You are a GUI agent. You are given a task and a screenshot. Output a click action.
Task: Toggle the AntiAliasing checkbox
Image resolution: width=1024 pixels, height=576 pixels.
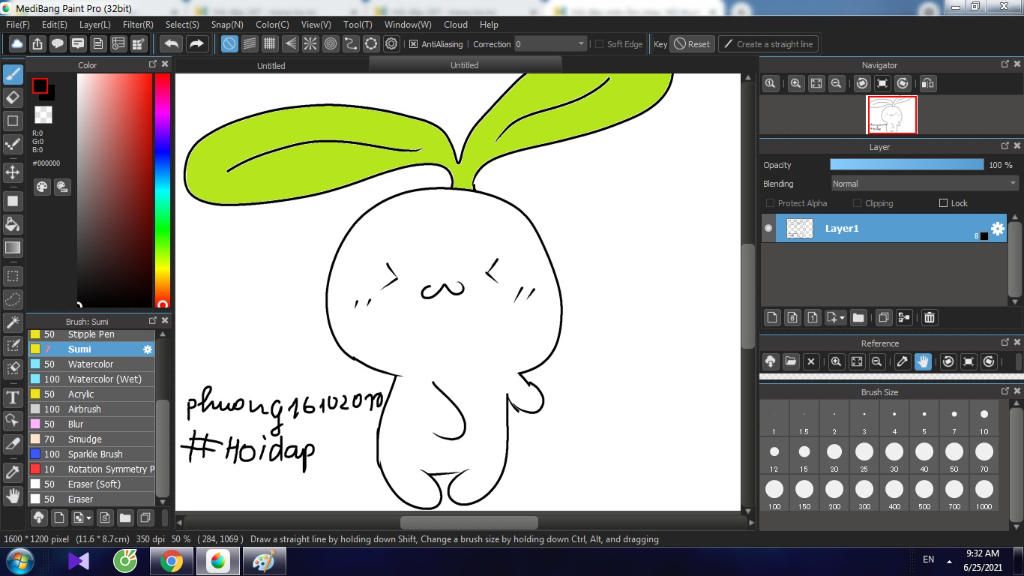pyautogui.click(x=413, y=44)
